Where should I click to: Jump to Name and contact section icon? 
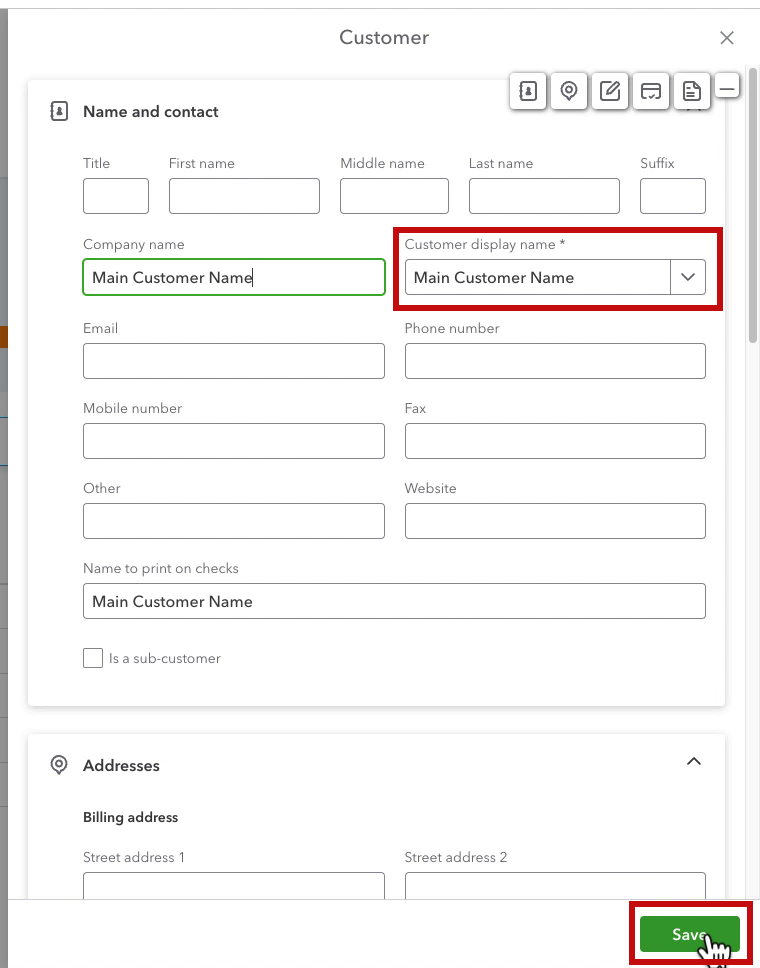click(528, 91)
